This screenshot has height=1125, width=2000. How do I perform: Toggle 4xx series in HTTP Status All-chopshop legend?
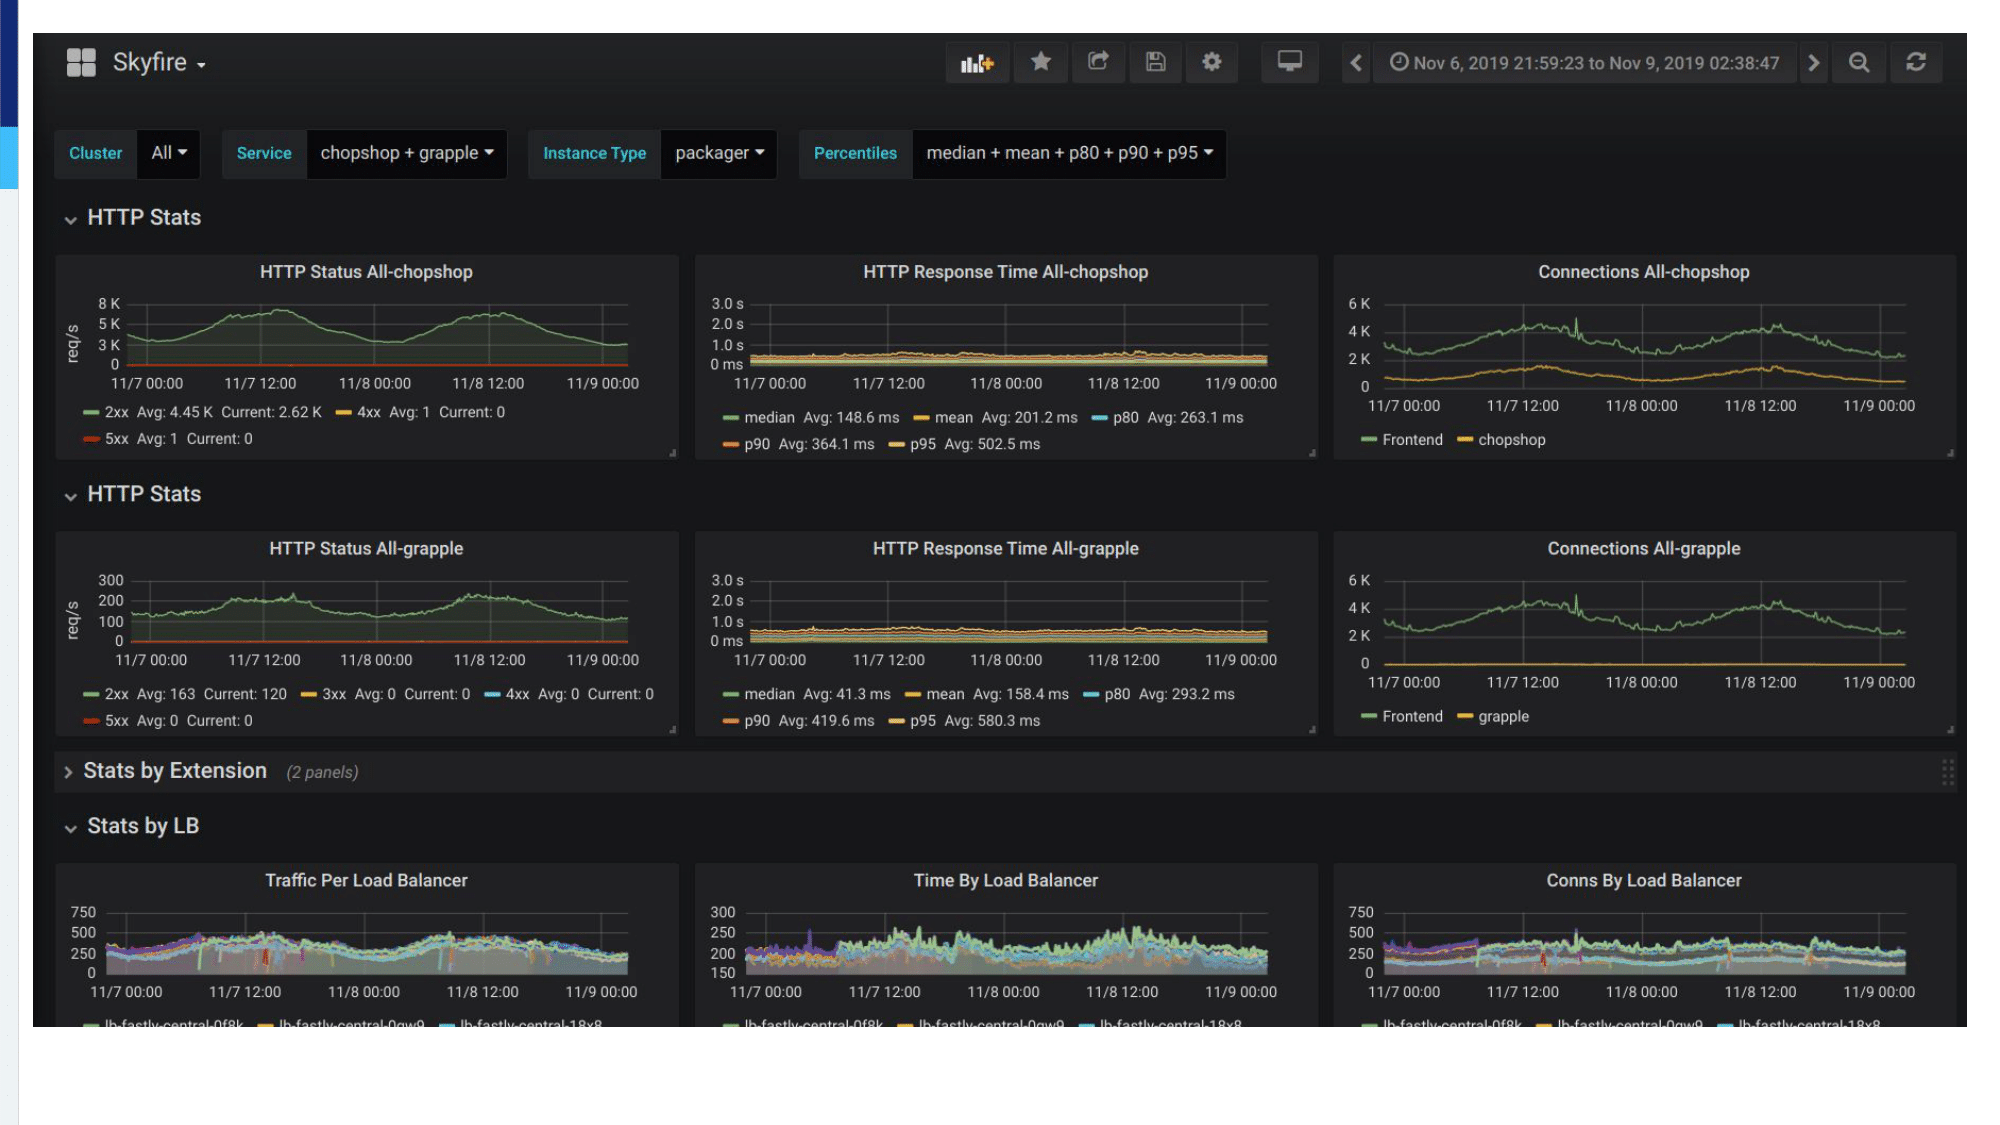(369, 413)
